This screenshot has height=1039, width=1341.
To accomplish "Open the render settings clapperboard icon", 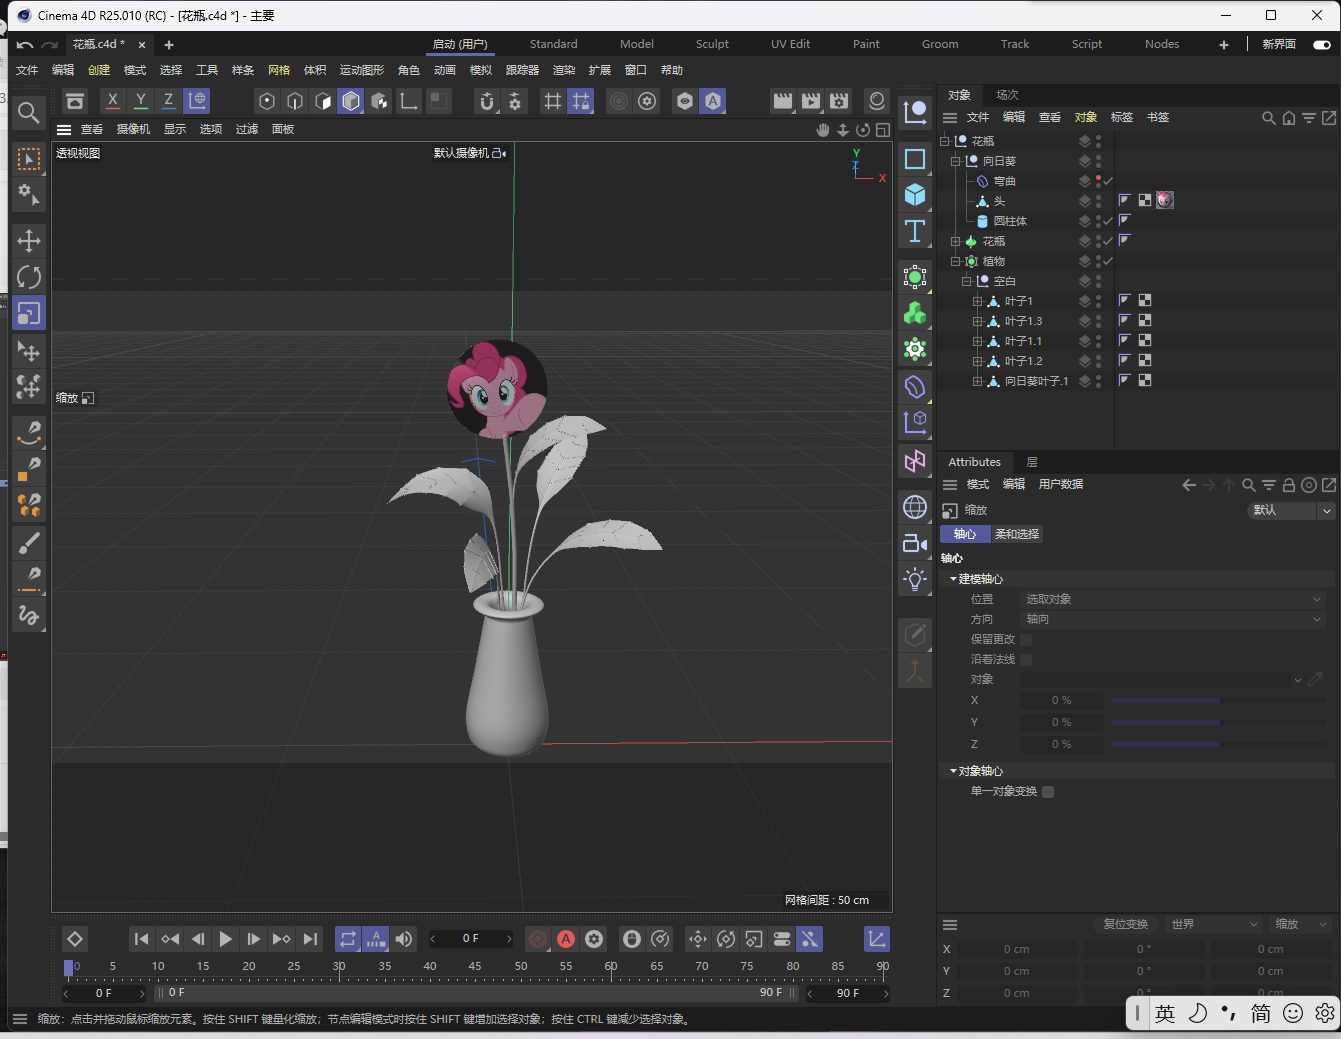I will click(x=839, y=101).
